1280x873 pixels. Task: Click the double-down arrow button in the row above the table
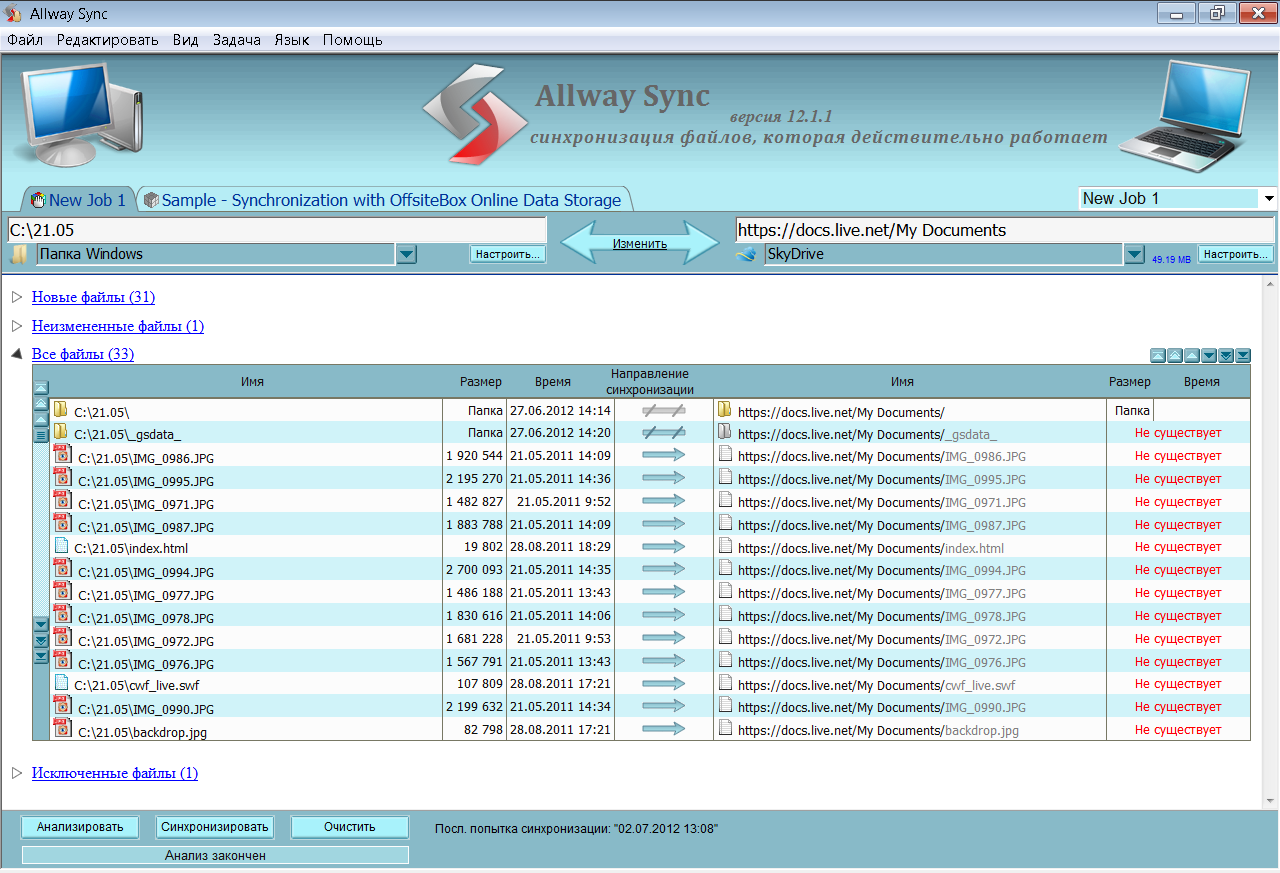(1226, 355)
